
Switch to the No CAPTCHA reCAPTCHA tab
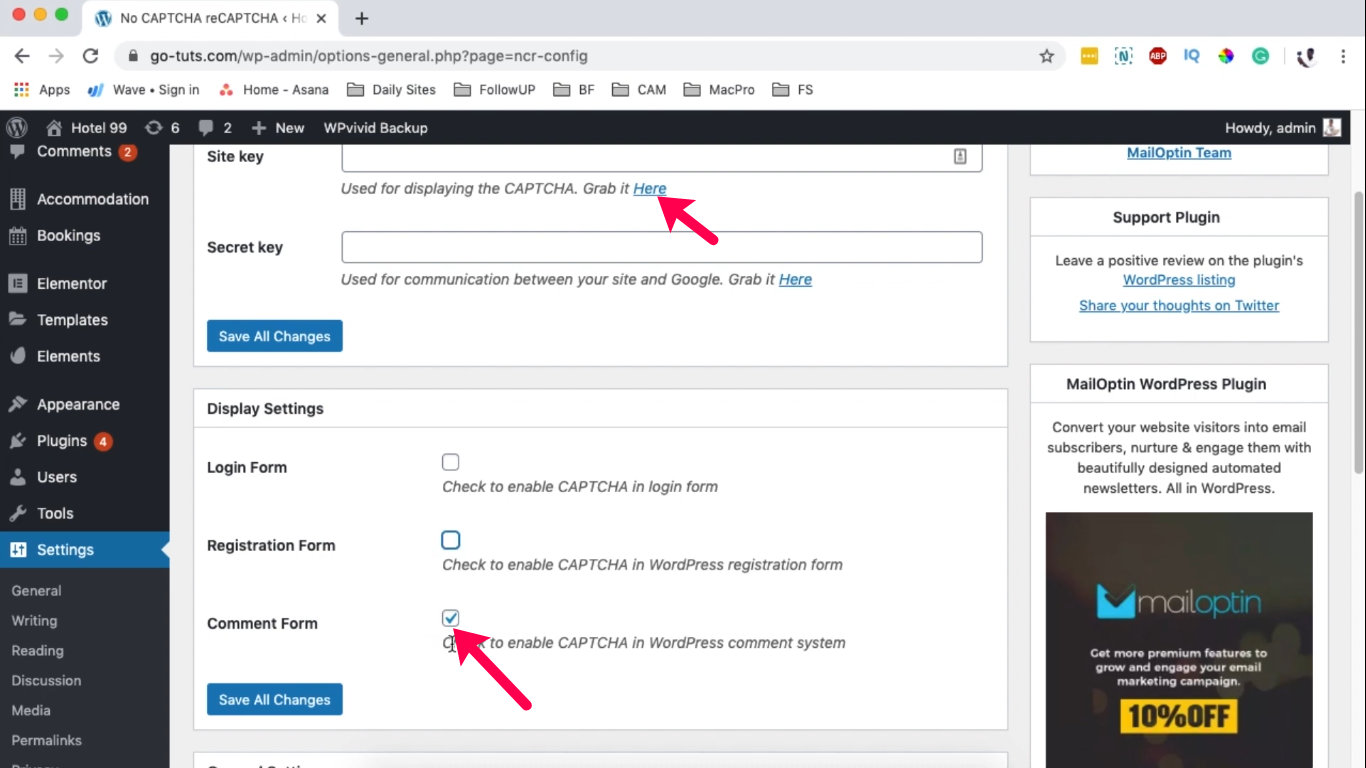pyautogui.click(x=212, y=18)
